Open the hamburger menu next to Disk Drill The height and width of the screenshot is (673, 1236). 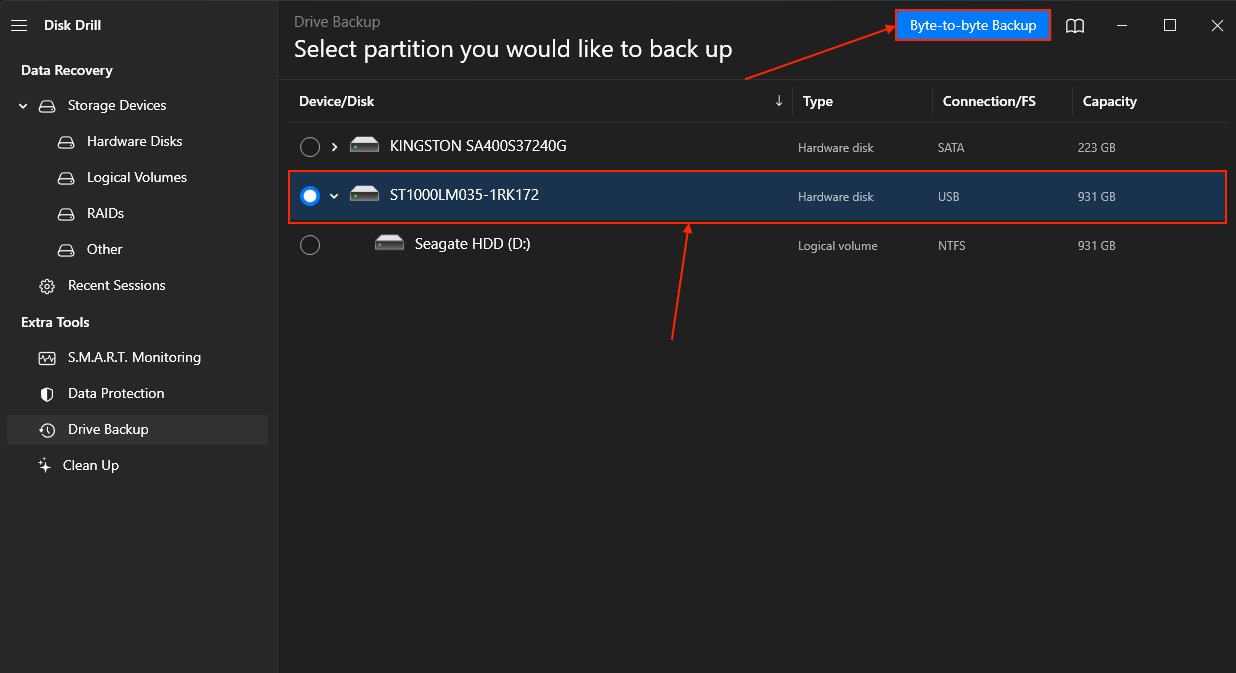[18, 26]
